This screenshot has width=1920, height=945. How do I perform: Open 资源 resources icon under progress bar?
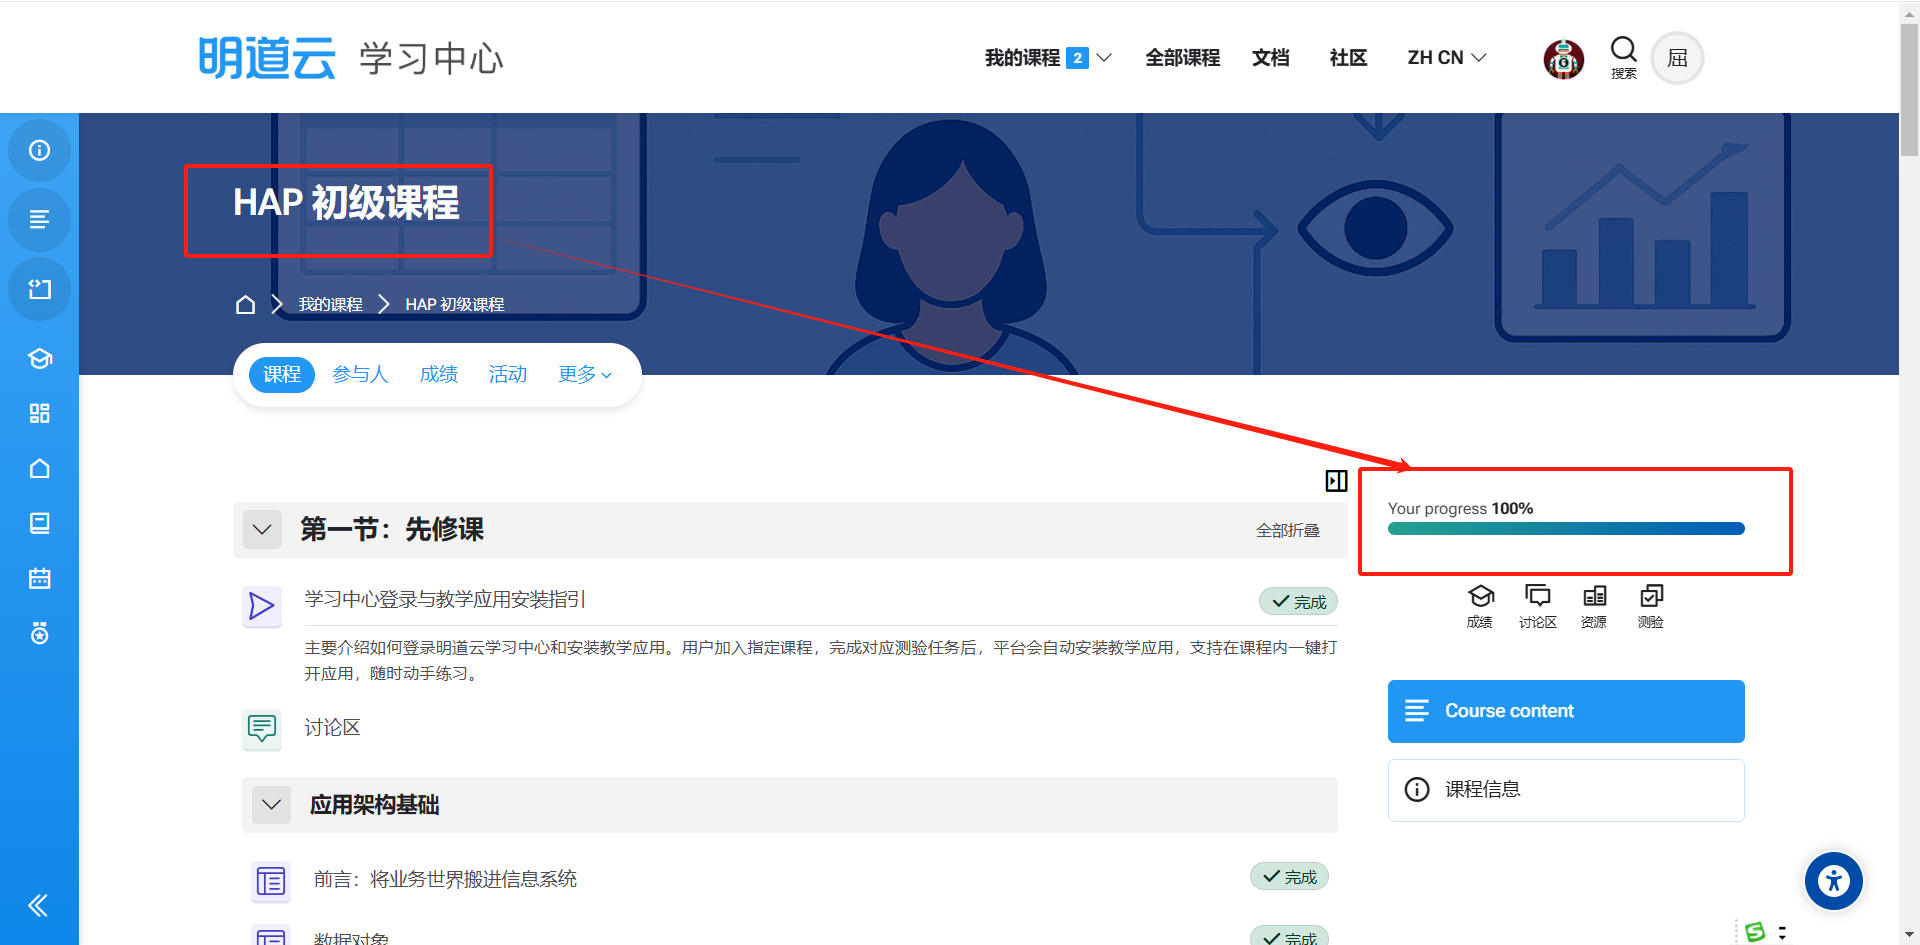[1594, 607]
